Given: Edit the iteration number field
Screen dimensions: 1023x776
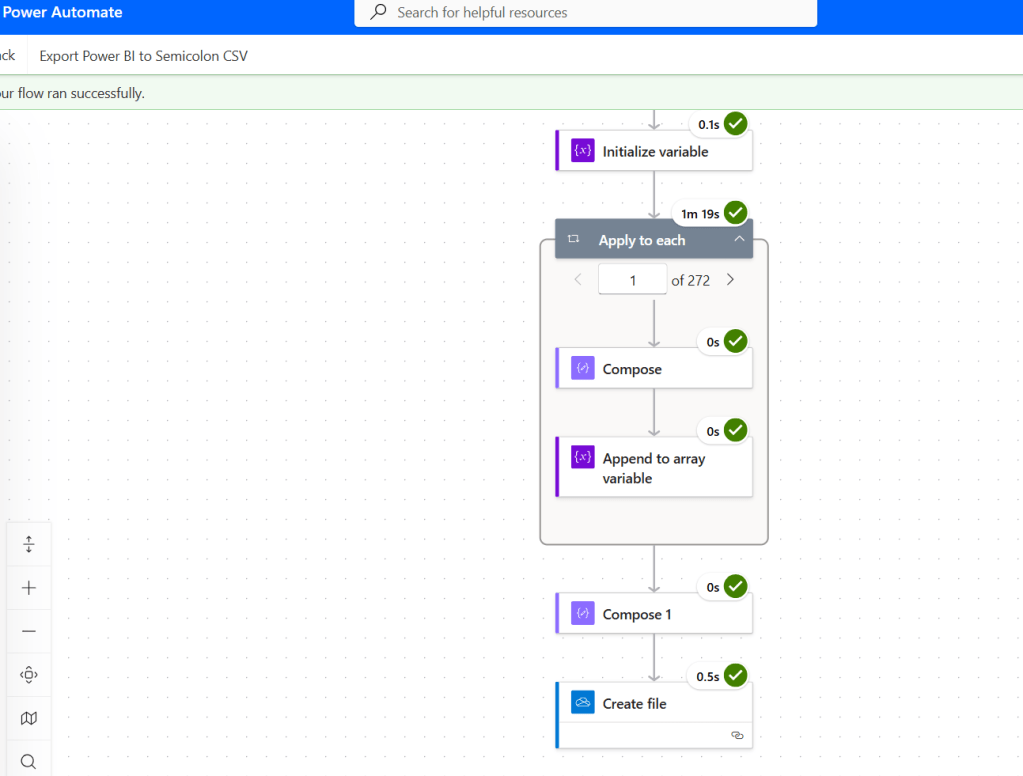Looking at the screenshot, I should [631, 279].
